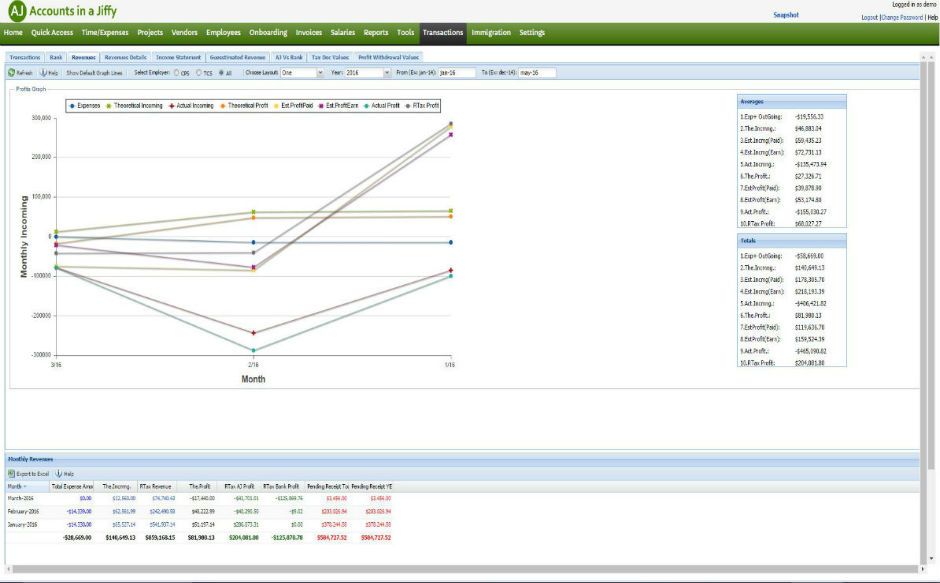Viewport: 940px width, 583px height.
Task: Open the Reports menu
Action: [x=376, y=32]
